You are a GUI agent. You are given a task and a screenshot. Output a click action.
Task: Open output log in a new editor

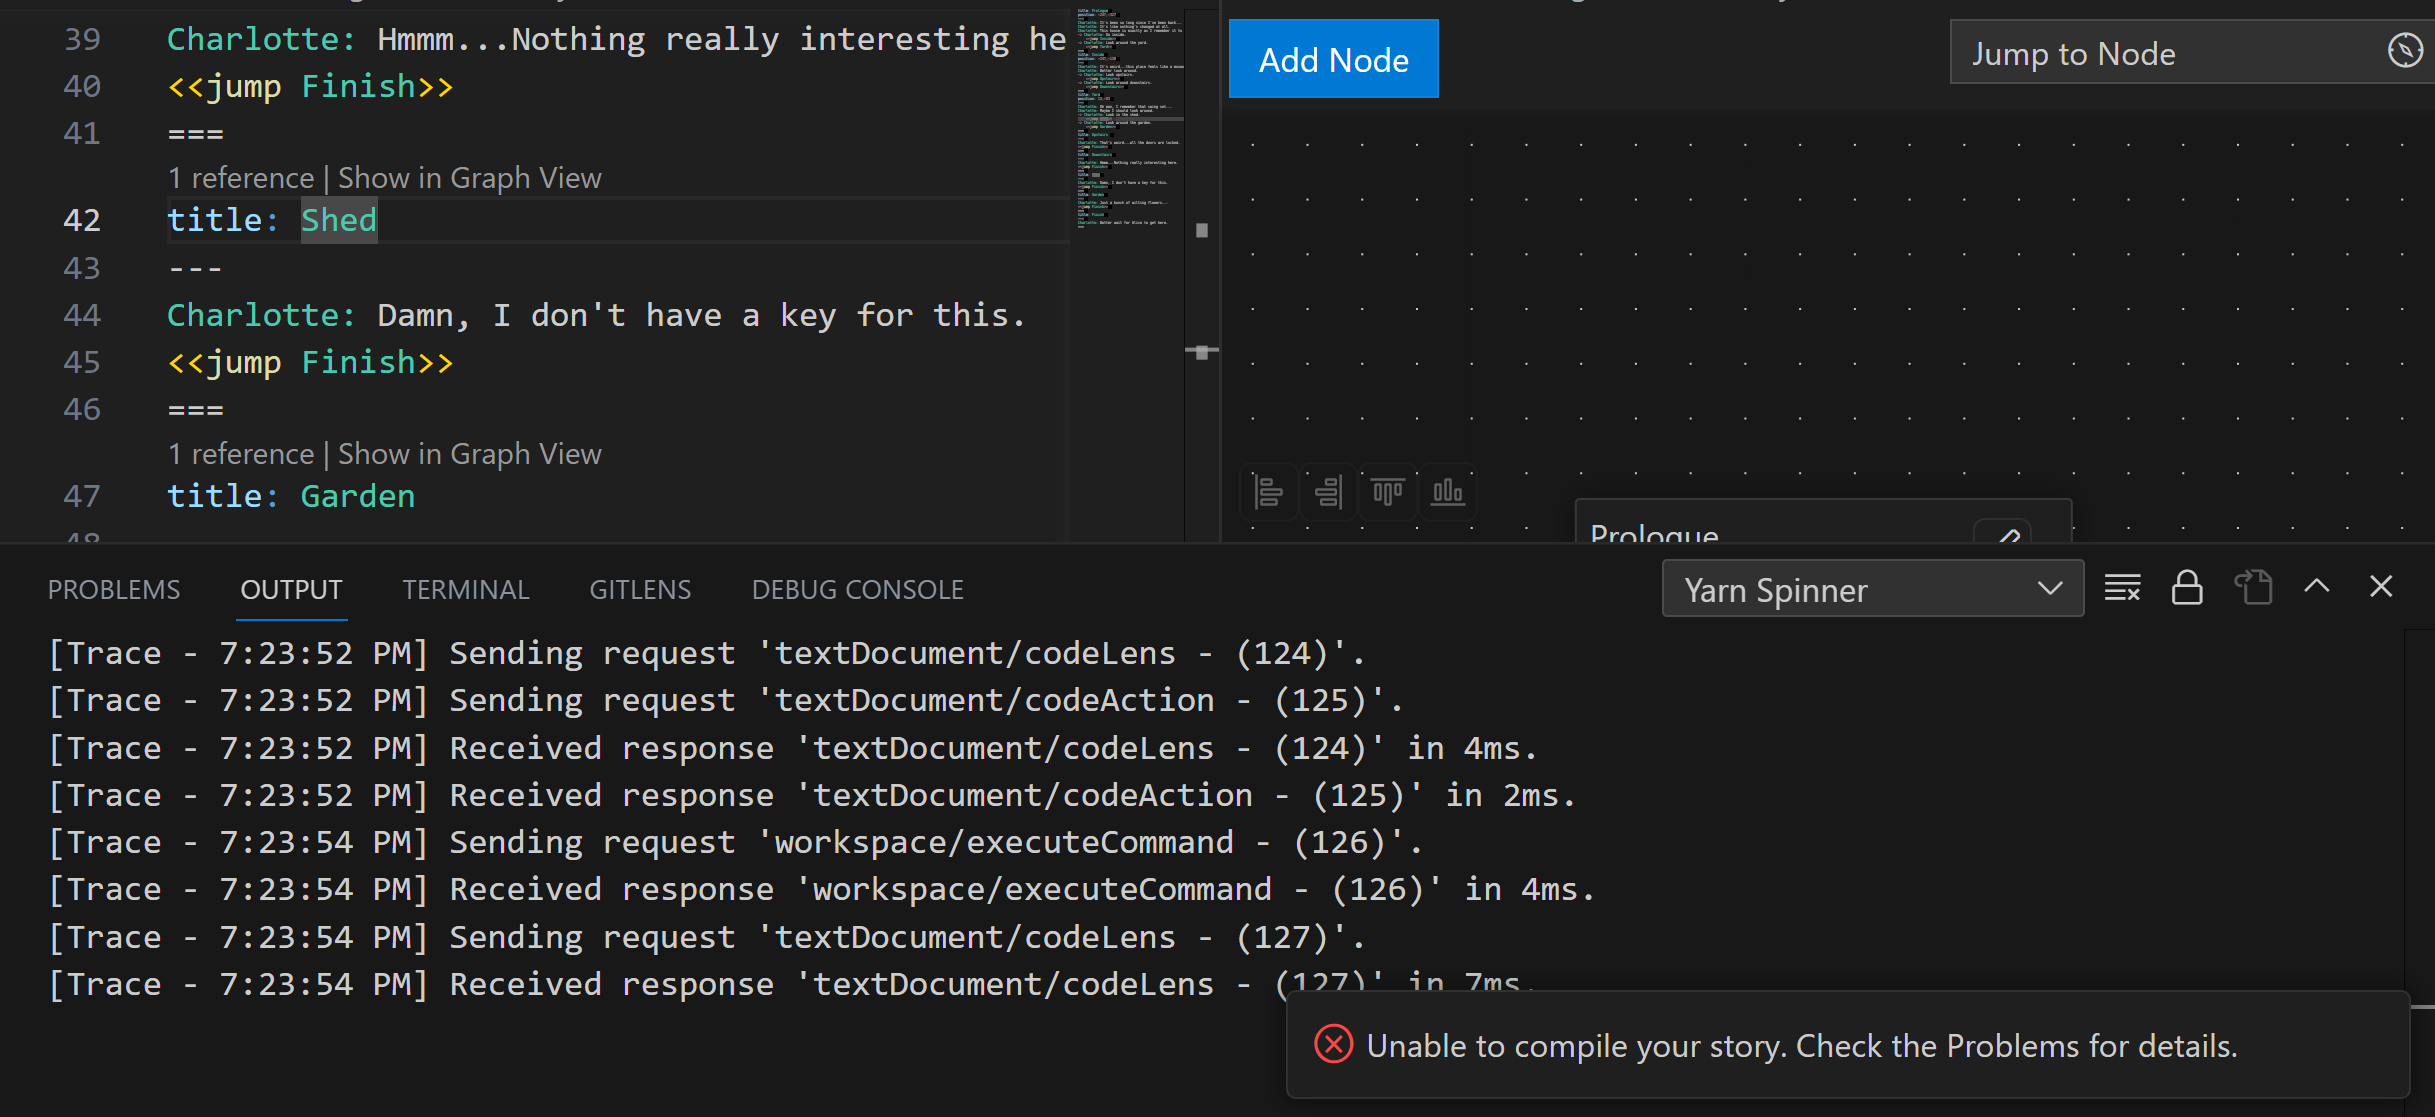tap(2253, 587)
